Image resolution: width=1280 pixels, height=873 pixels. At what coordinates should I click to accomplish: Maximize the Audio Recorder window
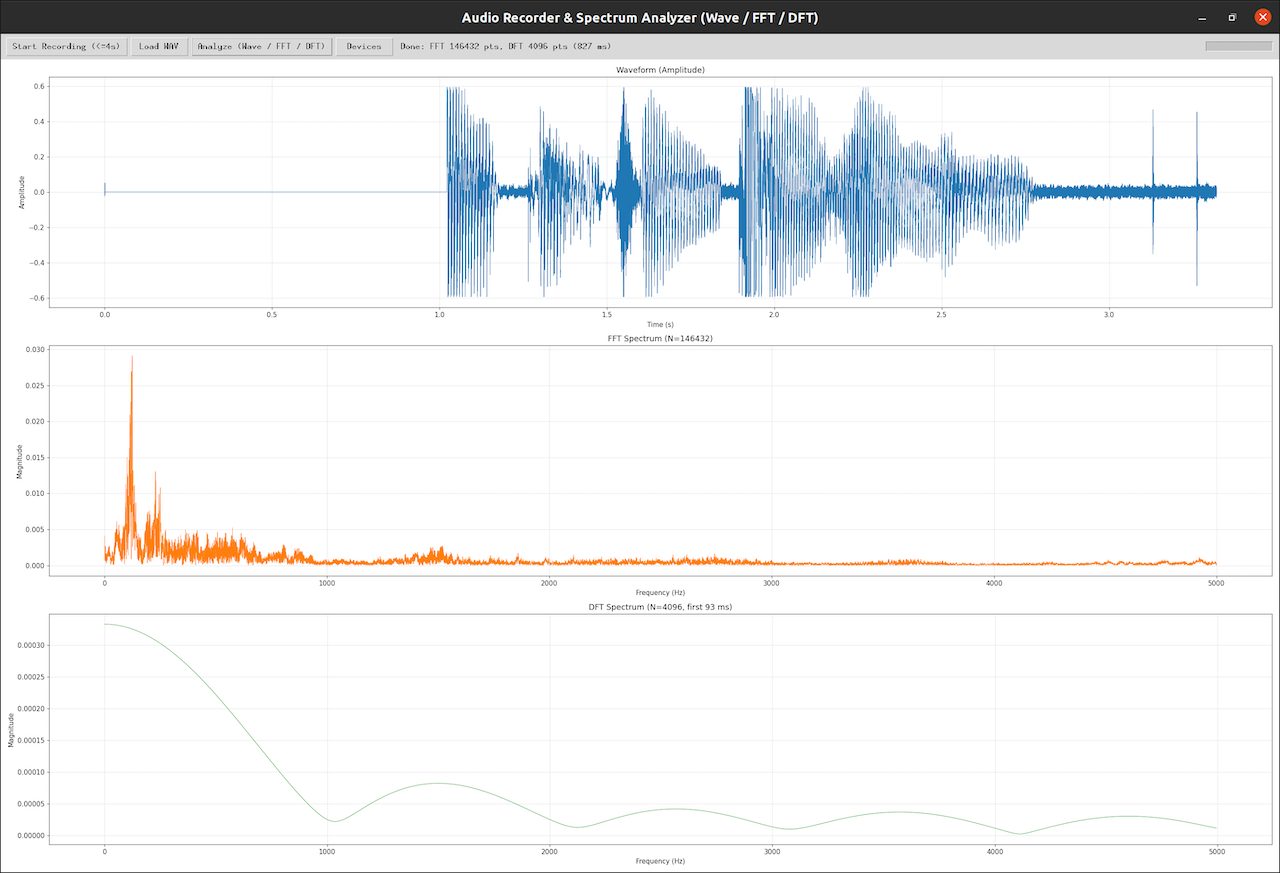point(1232,17)
